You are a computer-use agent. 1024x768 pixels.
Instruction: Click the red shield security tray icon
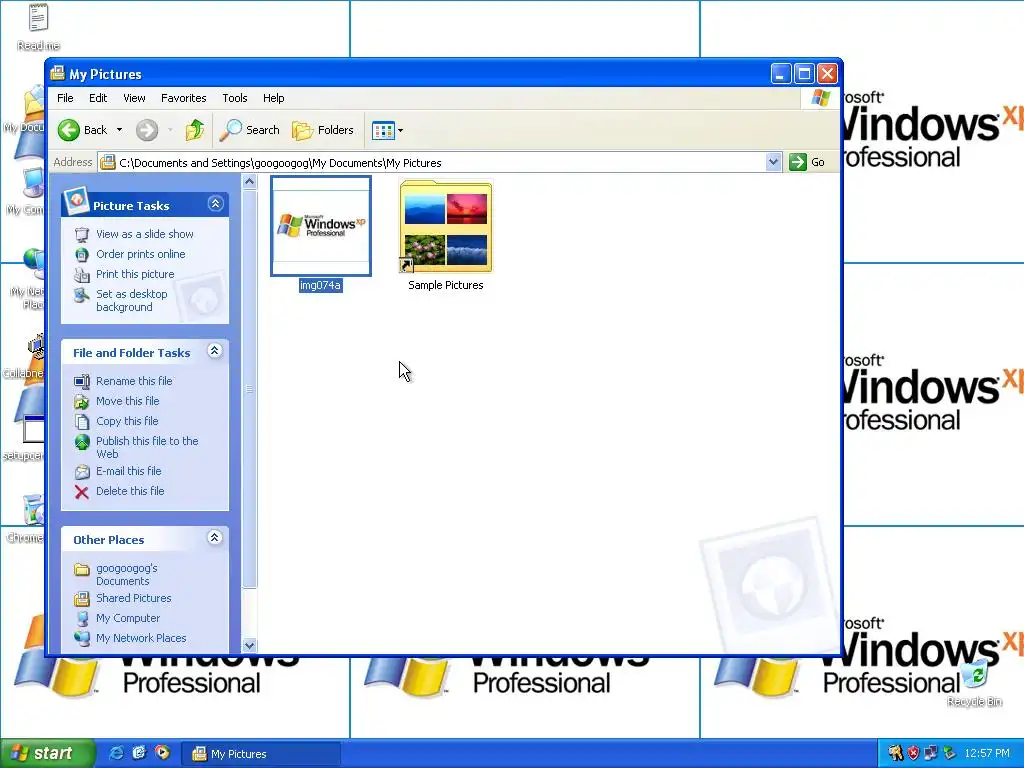pyautogui.click(x=913, y=753)
